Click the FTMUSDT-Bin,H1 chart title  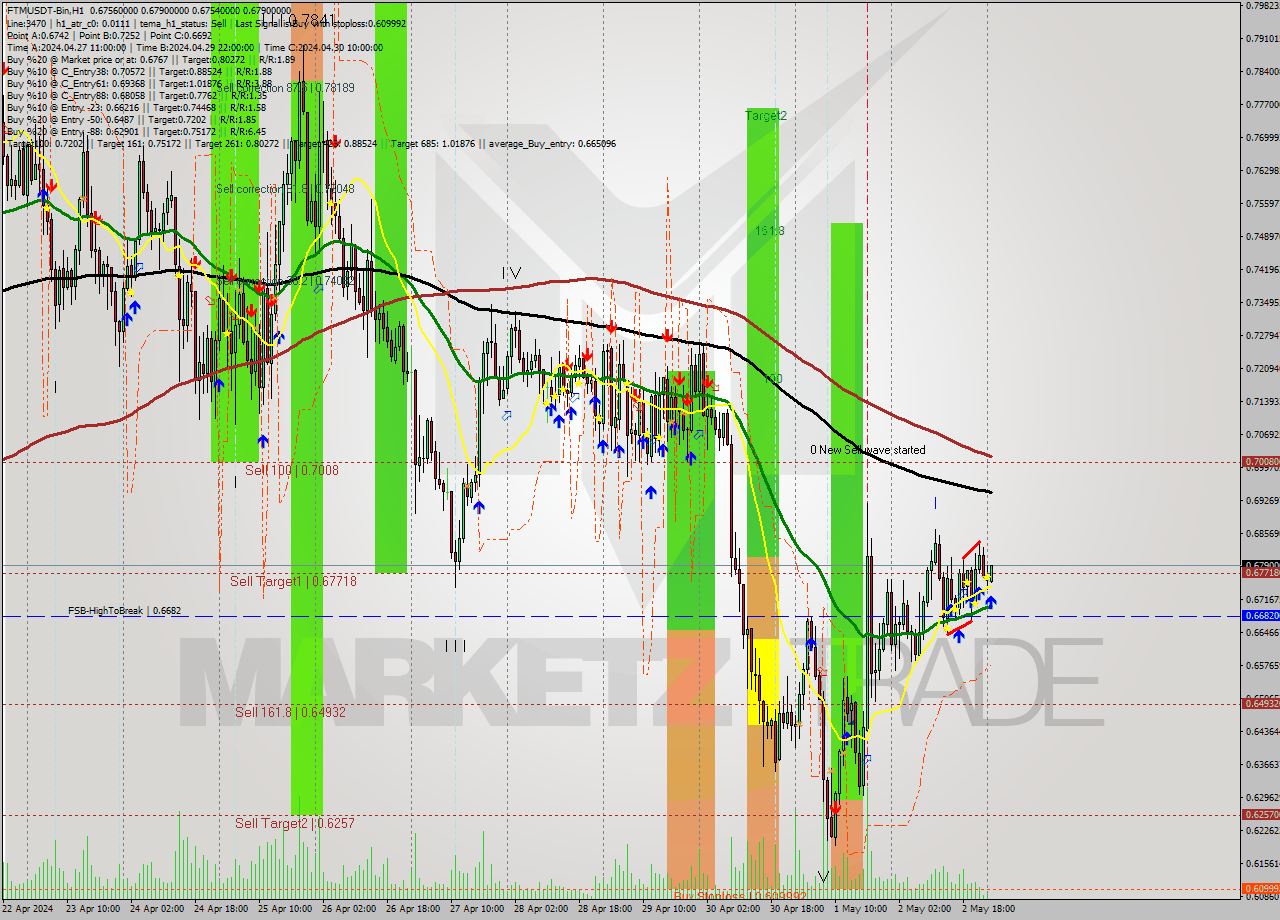[x=48, y=10]
